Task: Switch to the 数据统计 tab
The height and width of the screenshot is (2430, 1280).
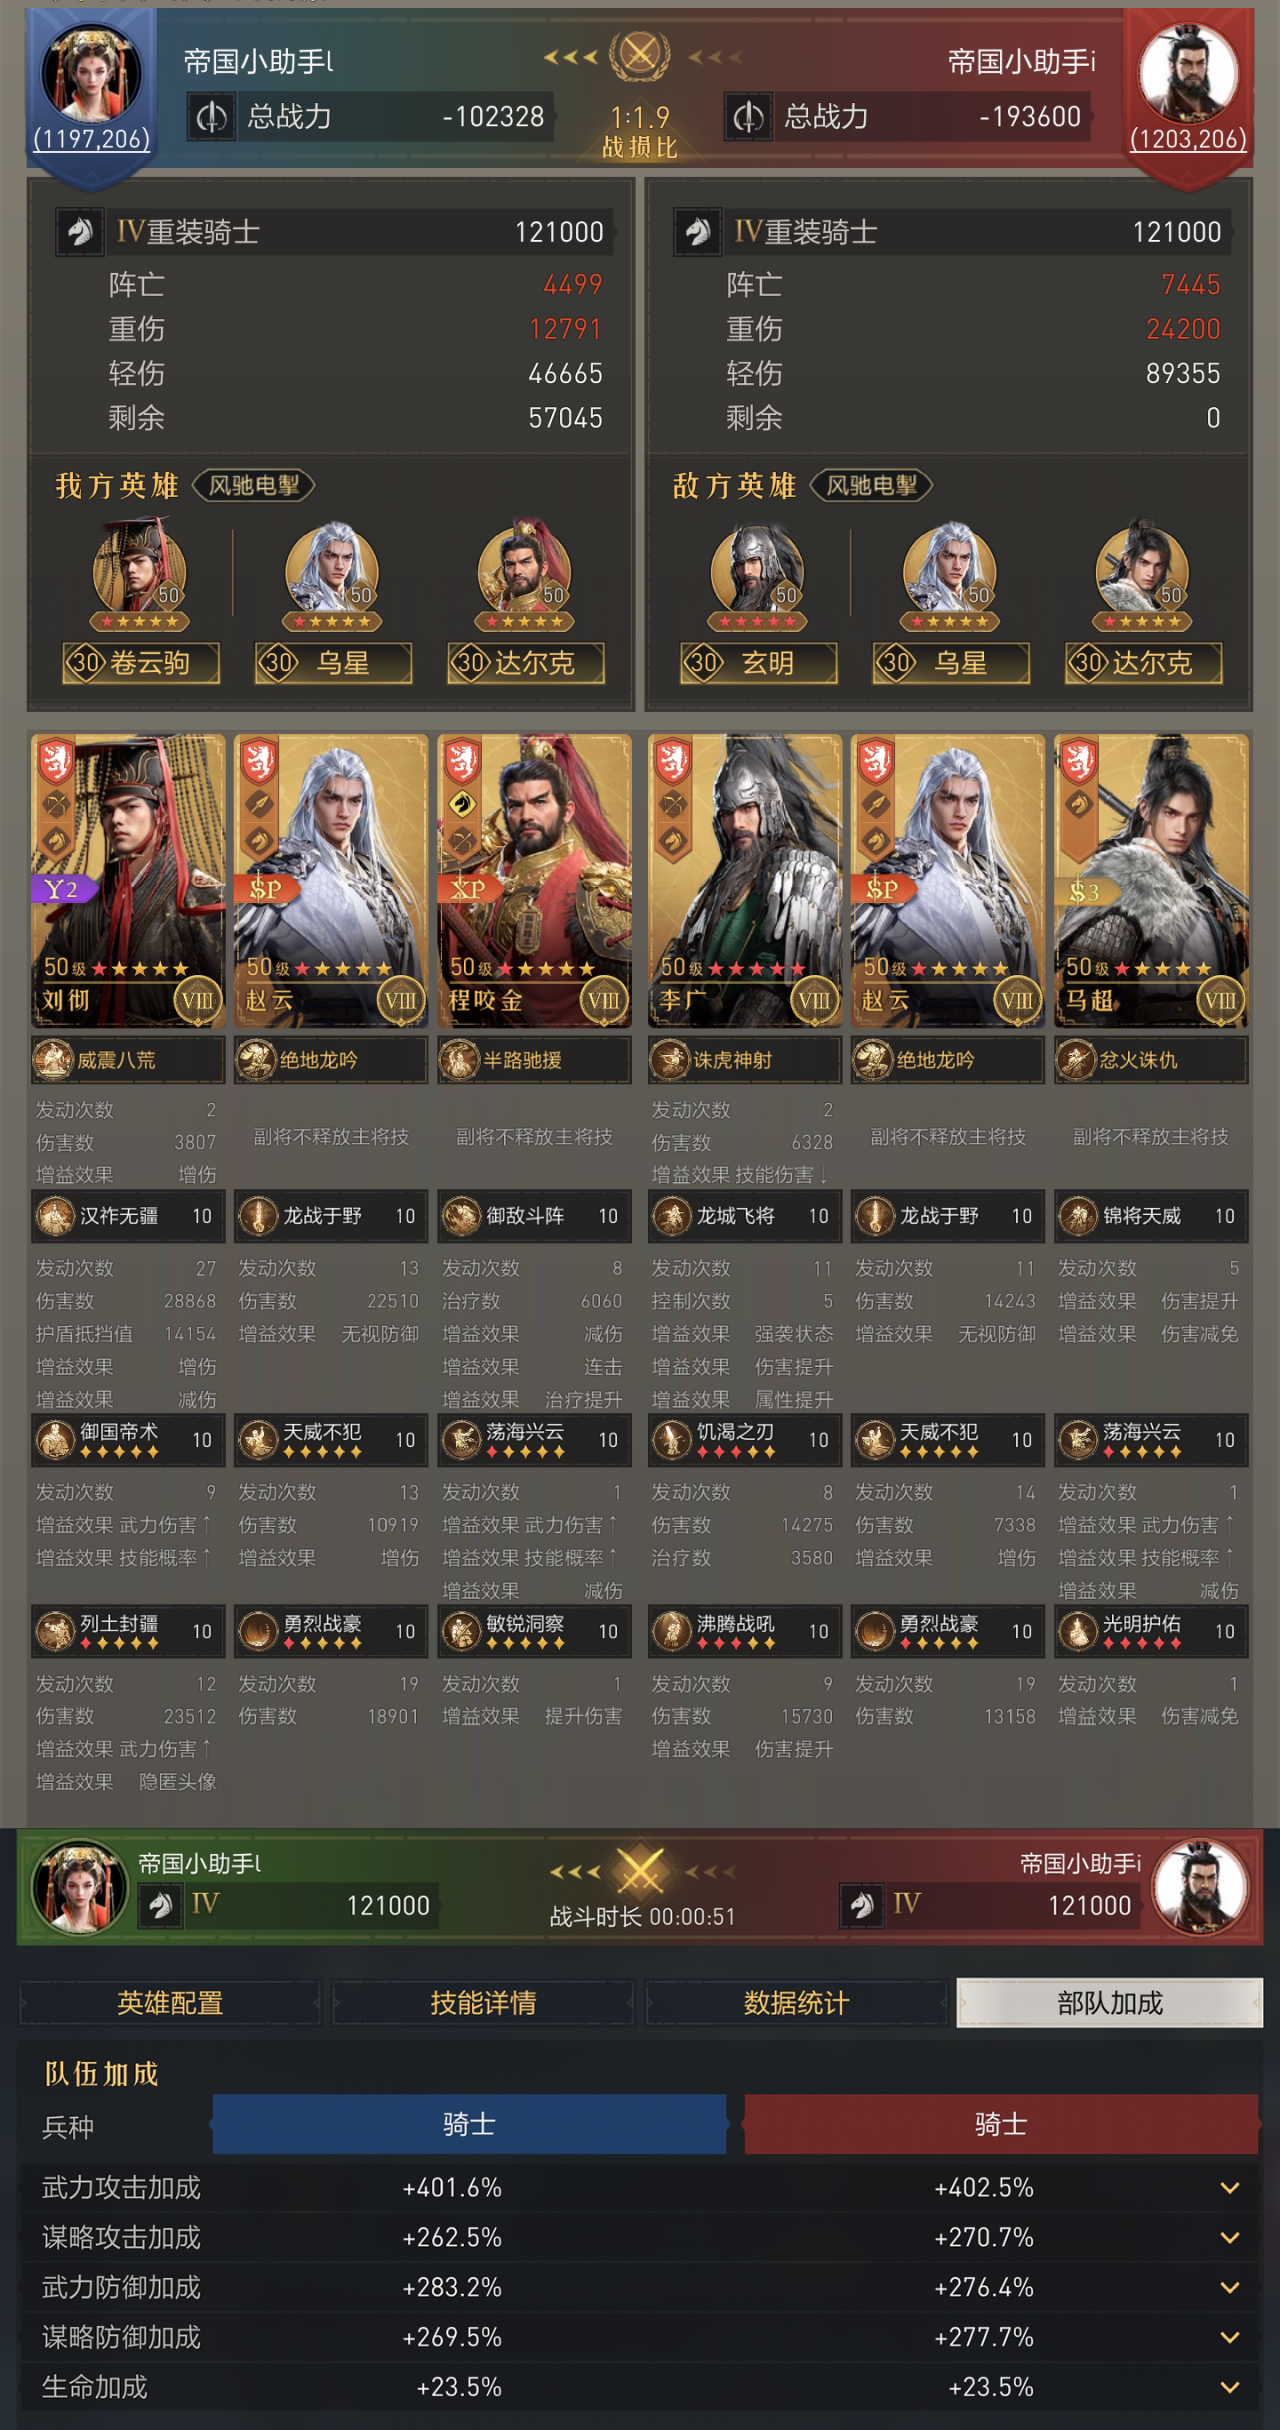Action: [x=796, y=2003]
